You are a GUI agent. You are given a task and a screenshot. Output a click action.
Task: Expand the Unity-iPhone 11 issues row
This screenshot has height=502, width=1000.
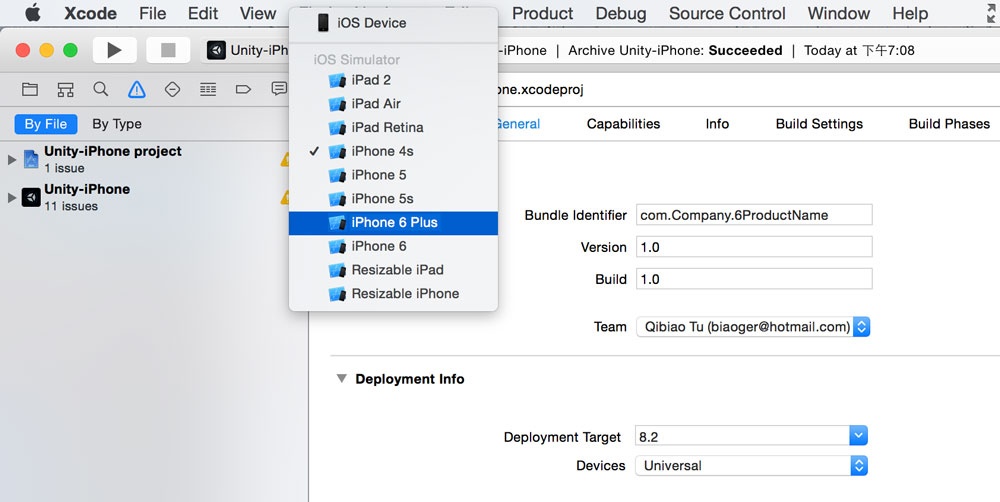[x=11, y=198]
